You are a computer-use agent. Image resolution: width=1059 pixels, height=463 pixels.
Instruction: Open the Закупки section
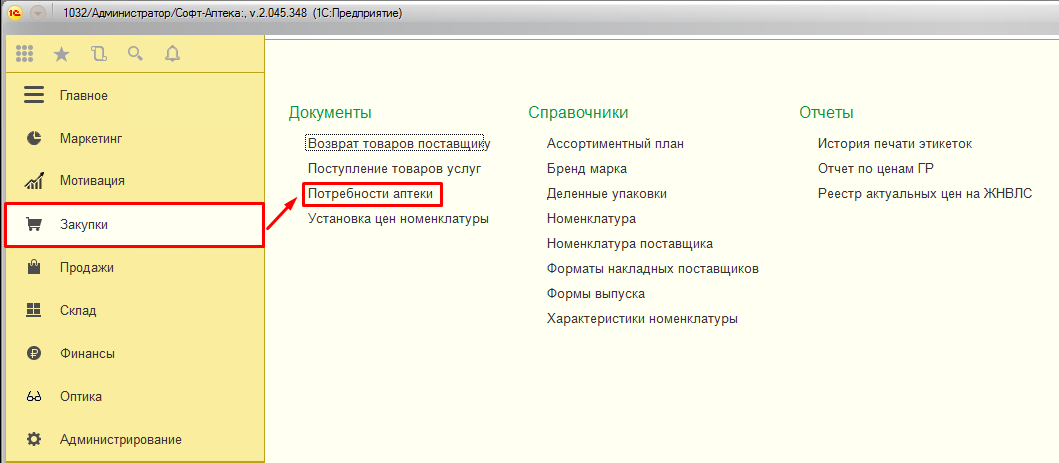[x=84, y=225]
